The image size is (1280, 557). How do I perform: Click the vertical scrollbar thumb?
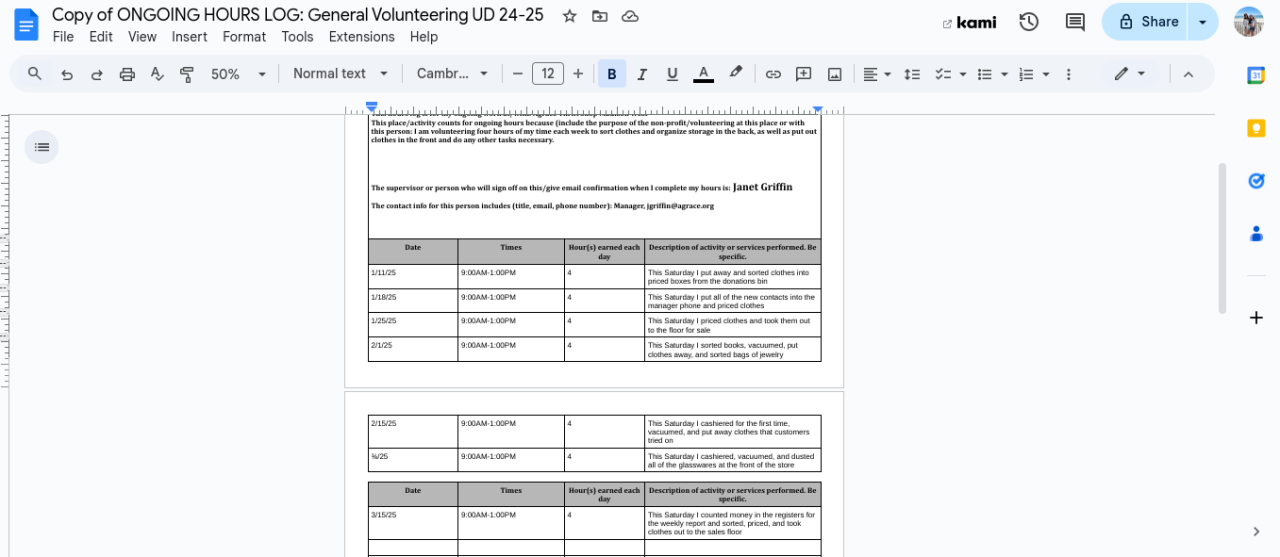click(1221, 238)
